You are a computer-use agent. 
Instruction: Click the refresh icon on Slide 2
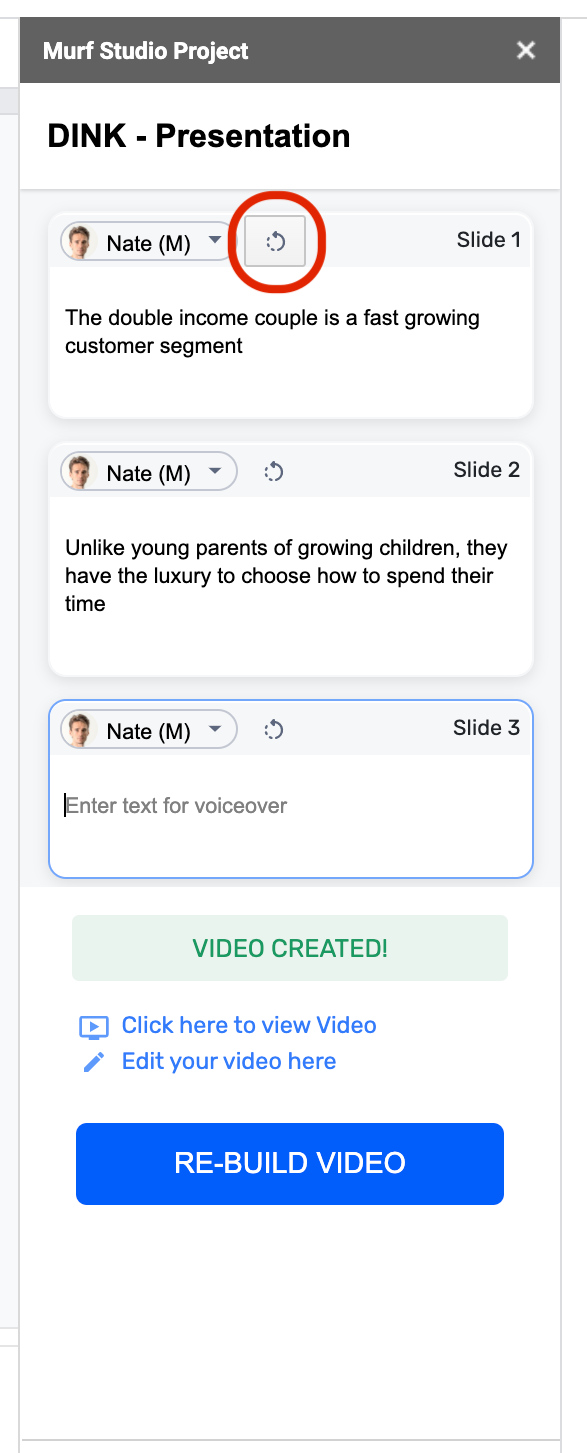274,472
